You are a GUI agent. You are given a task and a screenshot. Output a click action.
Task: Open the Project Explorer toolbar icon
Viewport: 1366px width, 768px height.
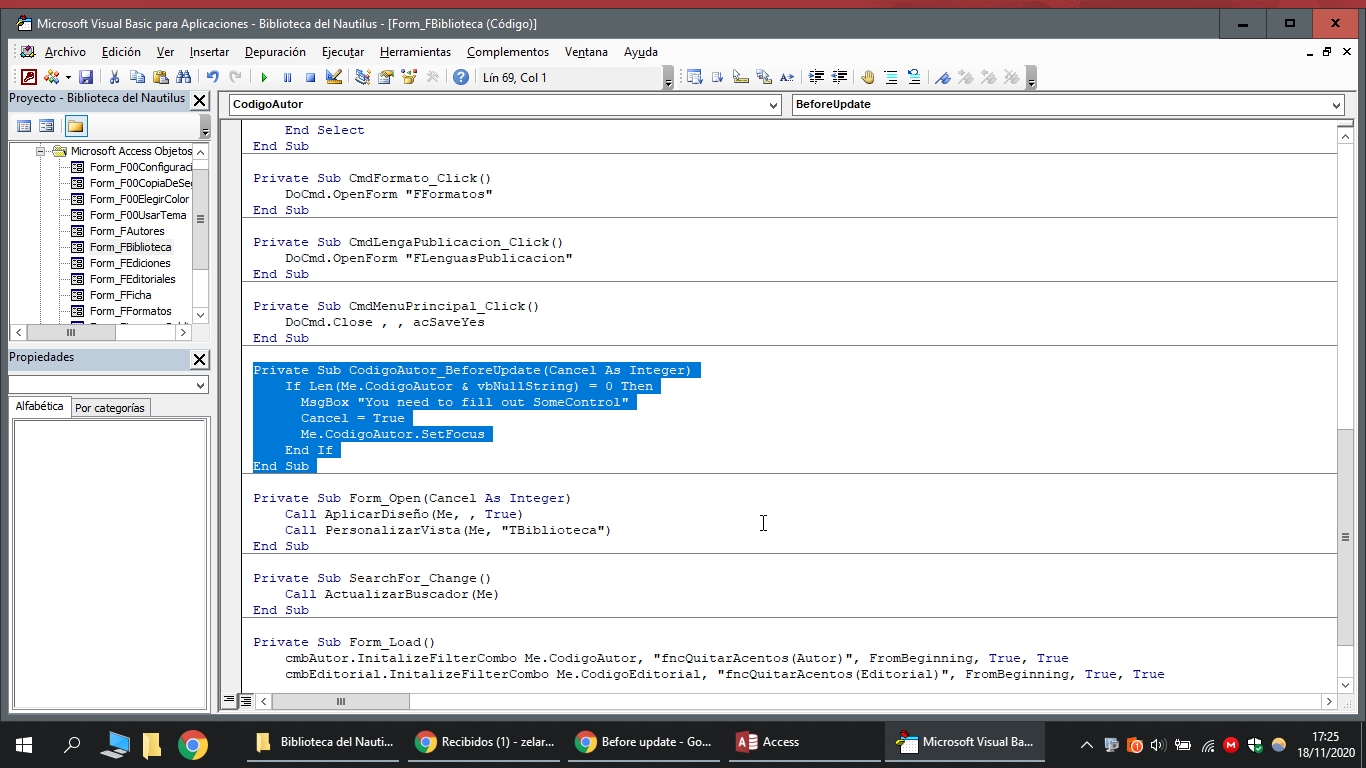tap(362, 77)
